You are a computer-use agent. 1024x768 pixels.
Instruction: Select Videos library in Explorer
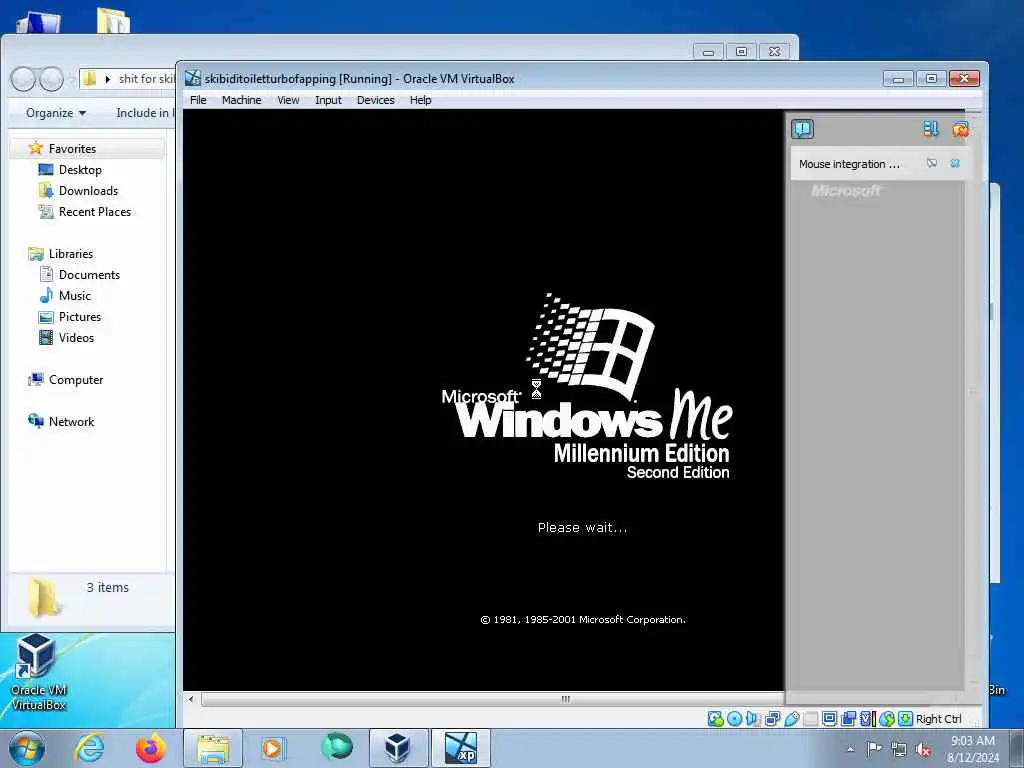pyautogui.click(x=76, y=338)
